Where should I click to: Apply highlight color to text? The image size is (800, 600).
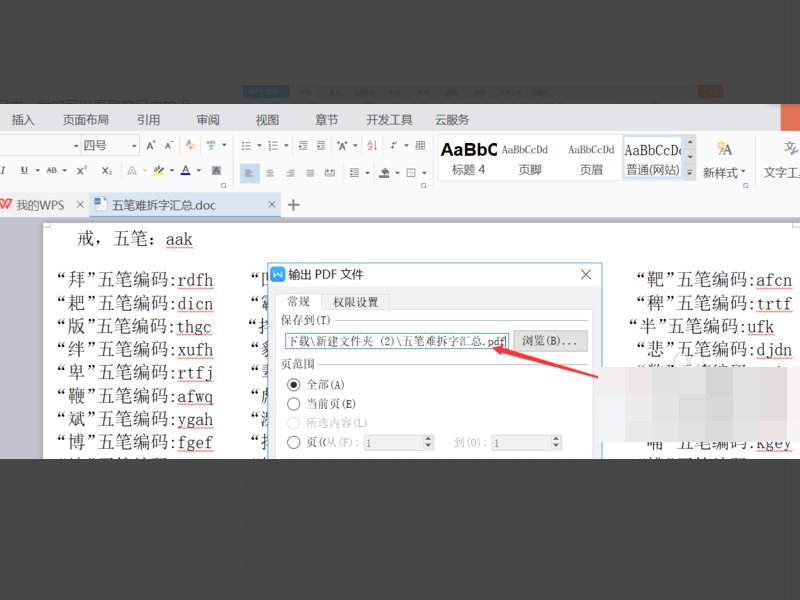(160, 170)
